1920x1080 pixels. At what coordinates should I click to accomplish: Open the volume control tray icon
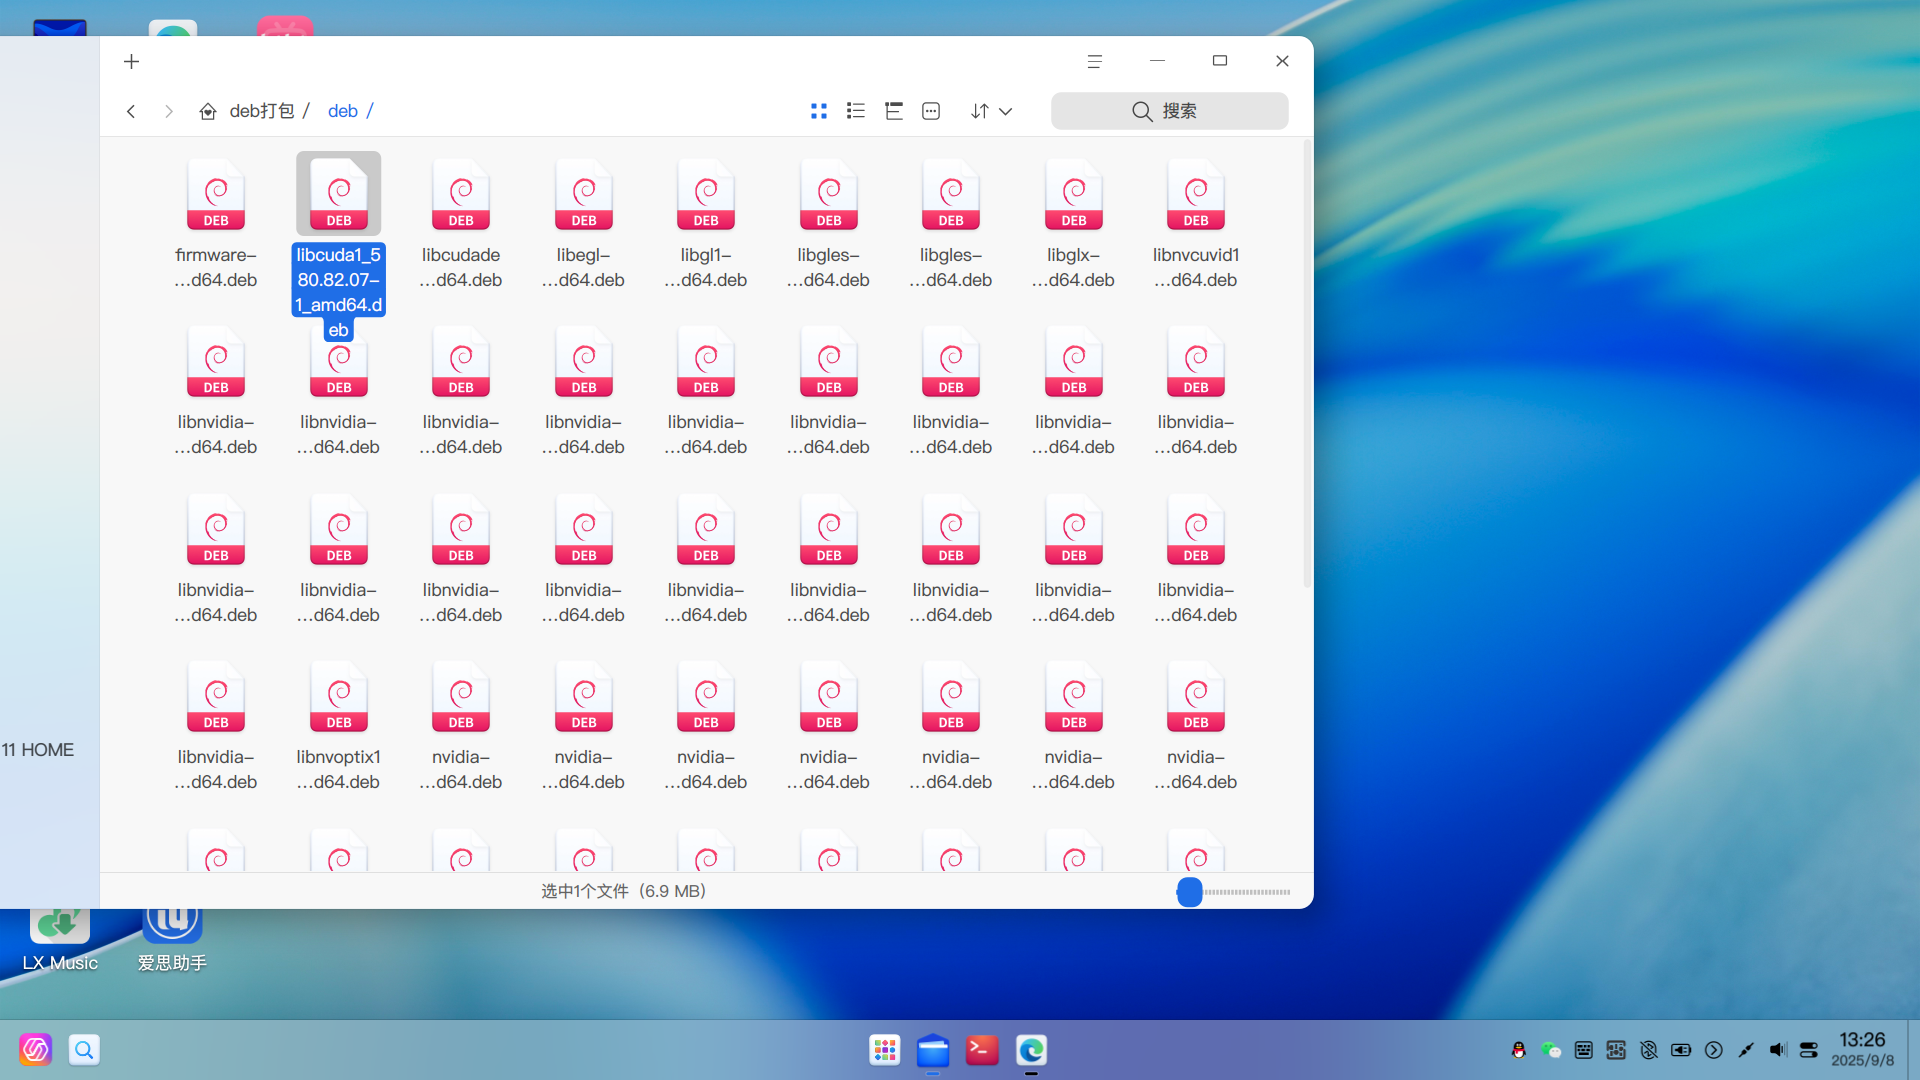(x=1778, y=1050)
